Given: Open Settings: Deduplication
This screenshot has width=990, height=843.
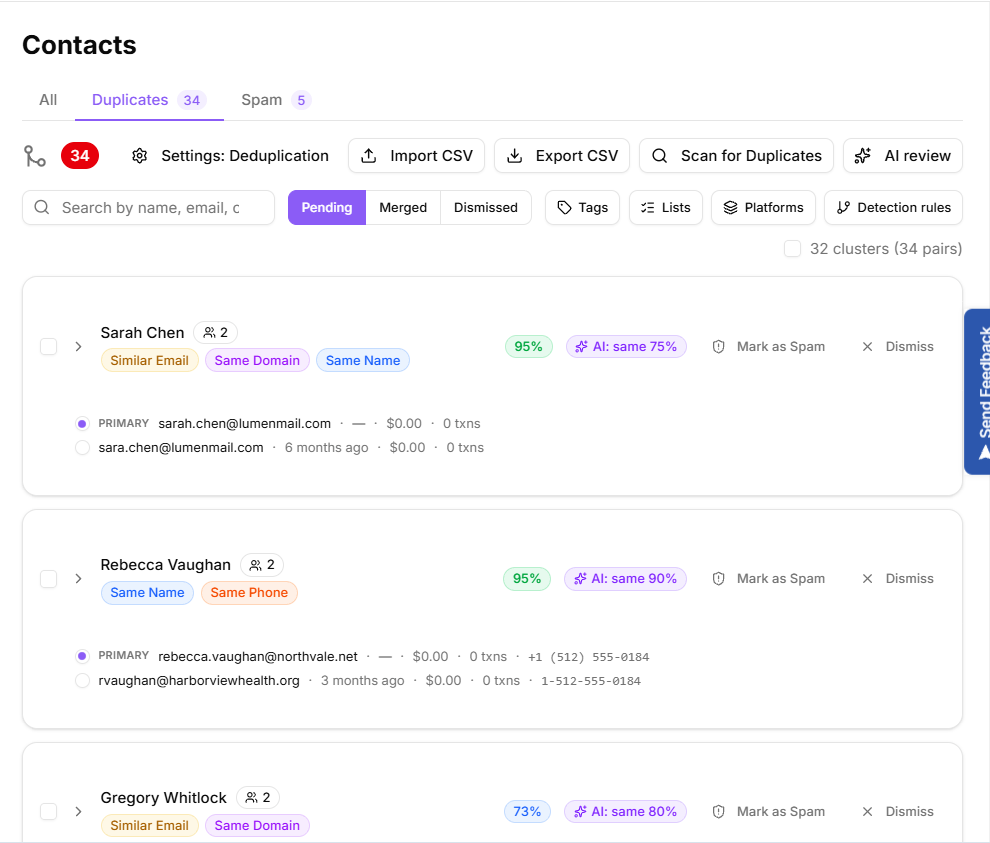Looking at the screenshot, I should click(x=230, y=156).
